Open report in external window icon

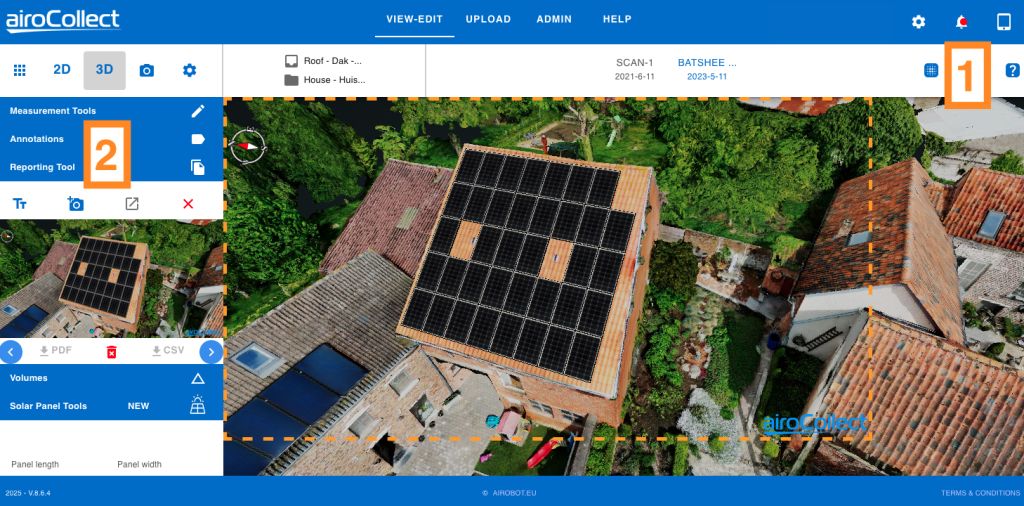click(132, 204)
